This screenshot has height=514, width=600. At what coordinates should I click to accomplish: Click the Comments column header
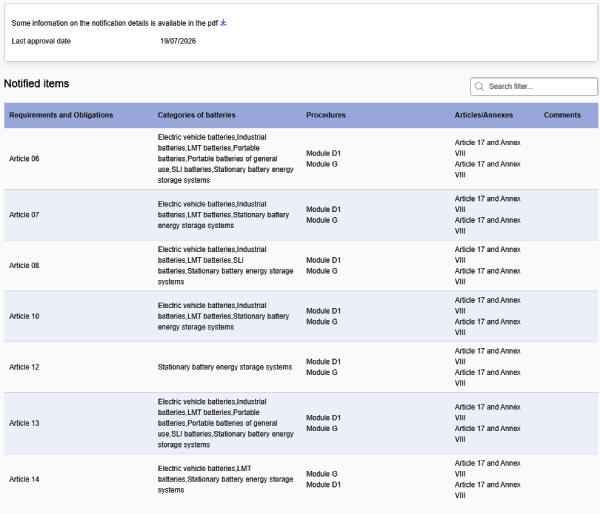tap(562, 115)
